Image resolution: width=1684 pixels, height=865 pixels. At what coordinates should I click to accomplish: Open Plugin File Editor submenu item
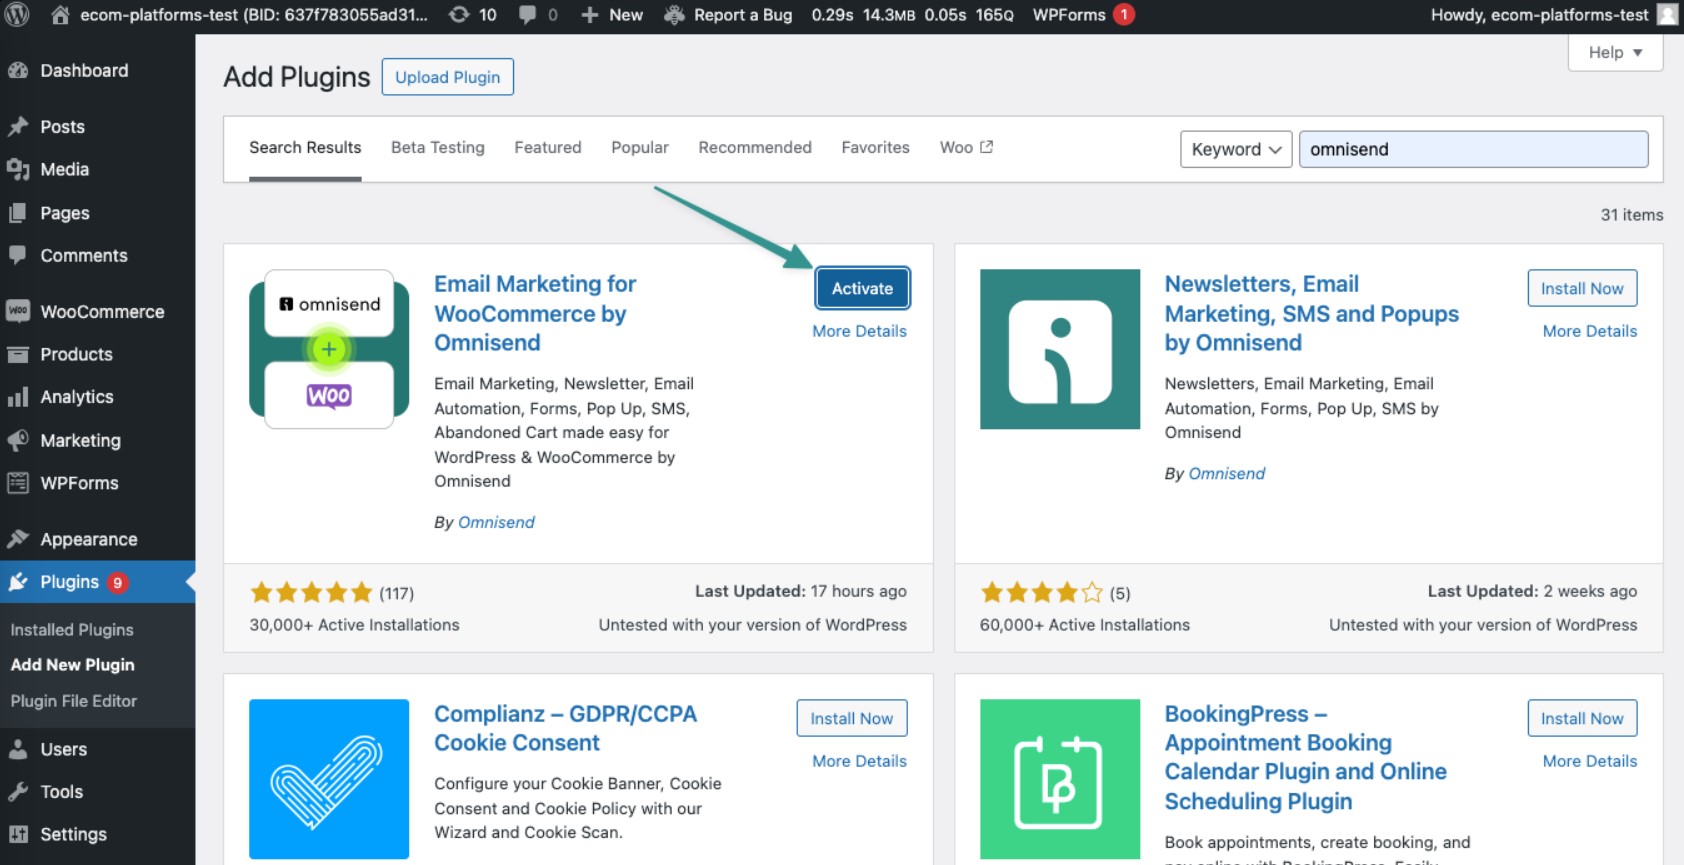(74, 701)
